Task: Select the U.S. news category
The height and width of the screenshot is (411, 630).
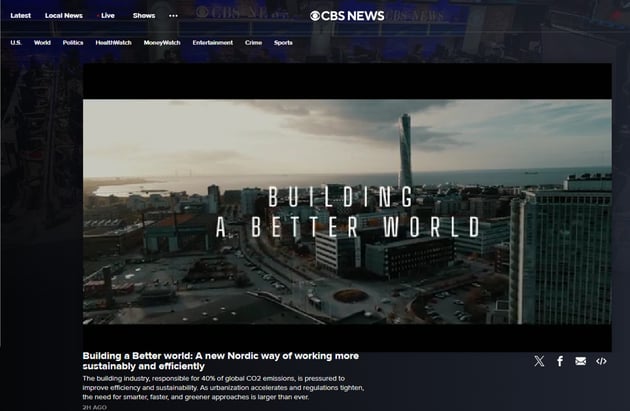Action: pos(16,43)
